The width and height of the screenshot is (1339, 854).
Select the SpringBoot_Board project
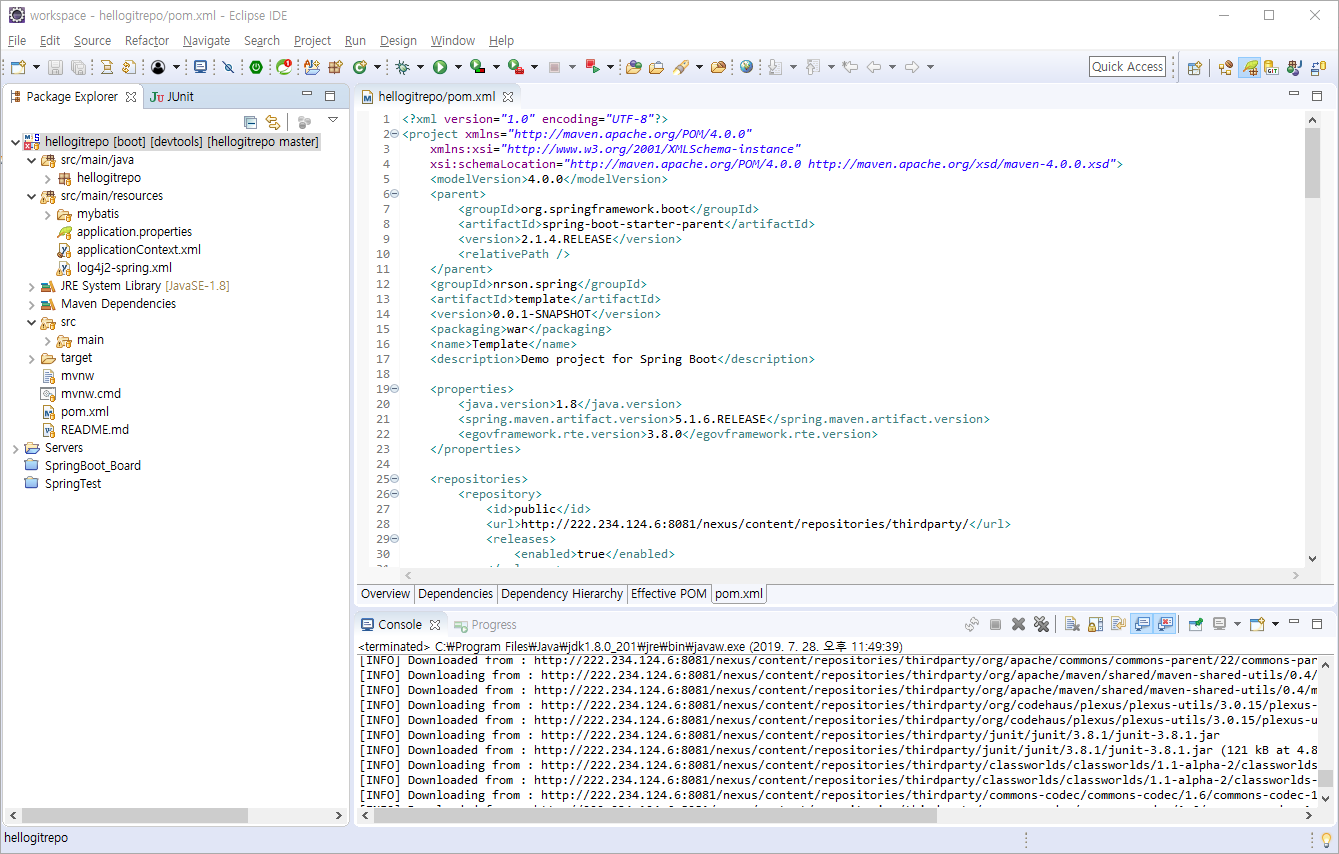pos(92,466)
